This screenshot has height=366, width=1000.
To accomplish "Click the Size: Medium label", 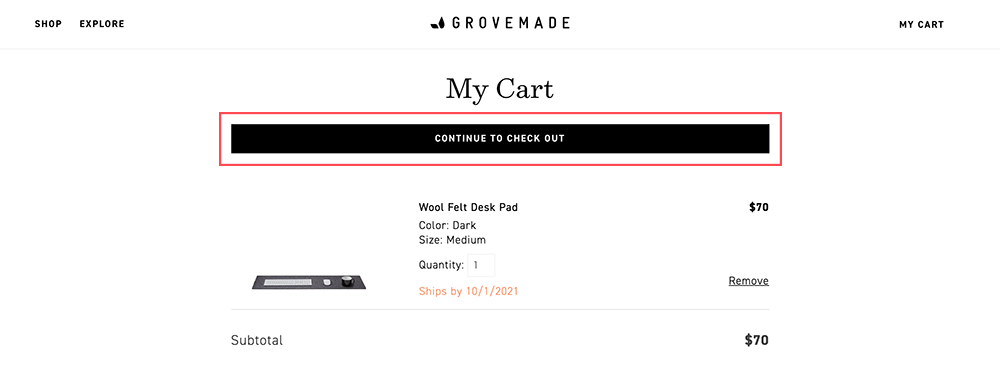I will tap(452, 240).
